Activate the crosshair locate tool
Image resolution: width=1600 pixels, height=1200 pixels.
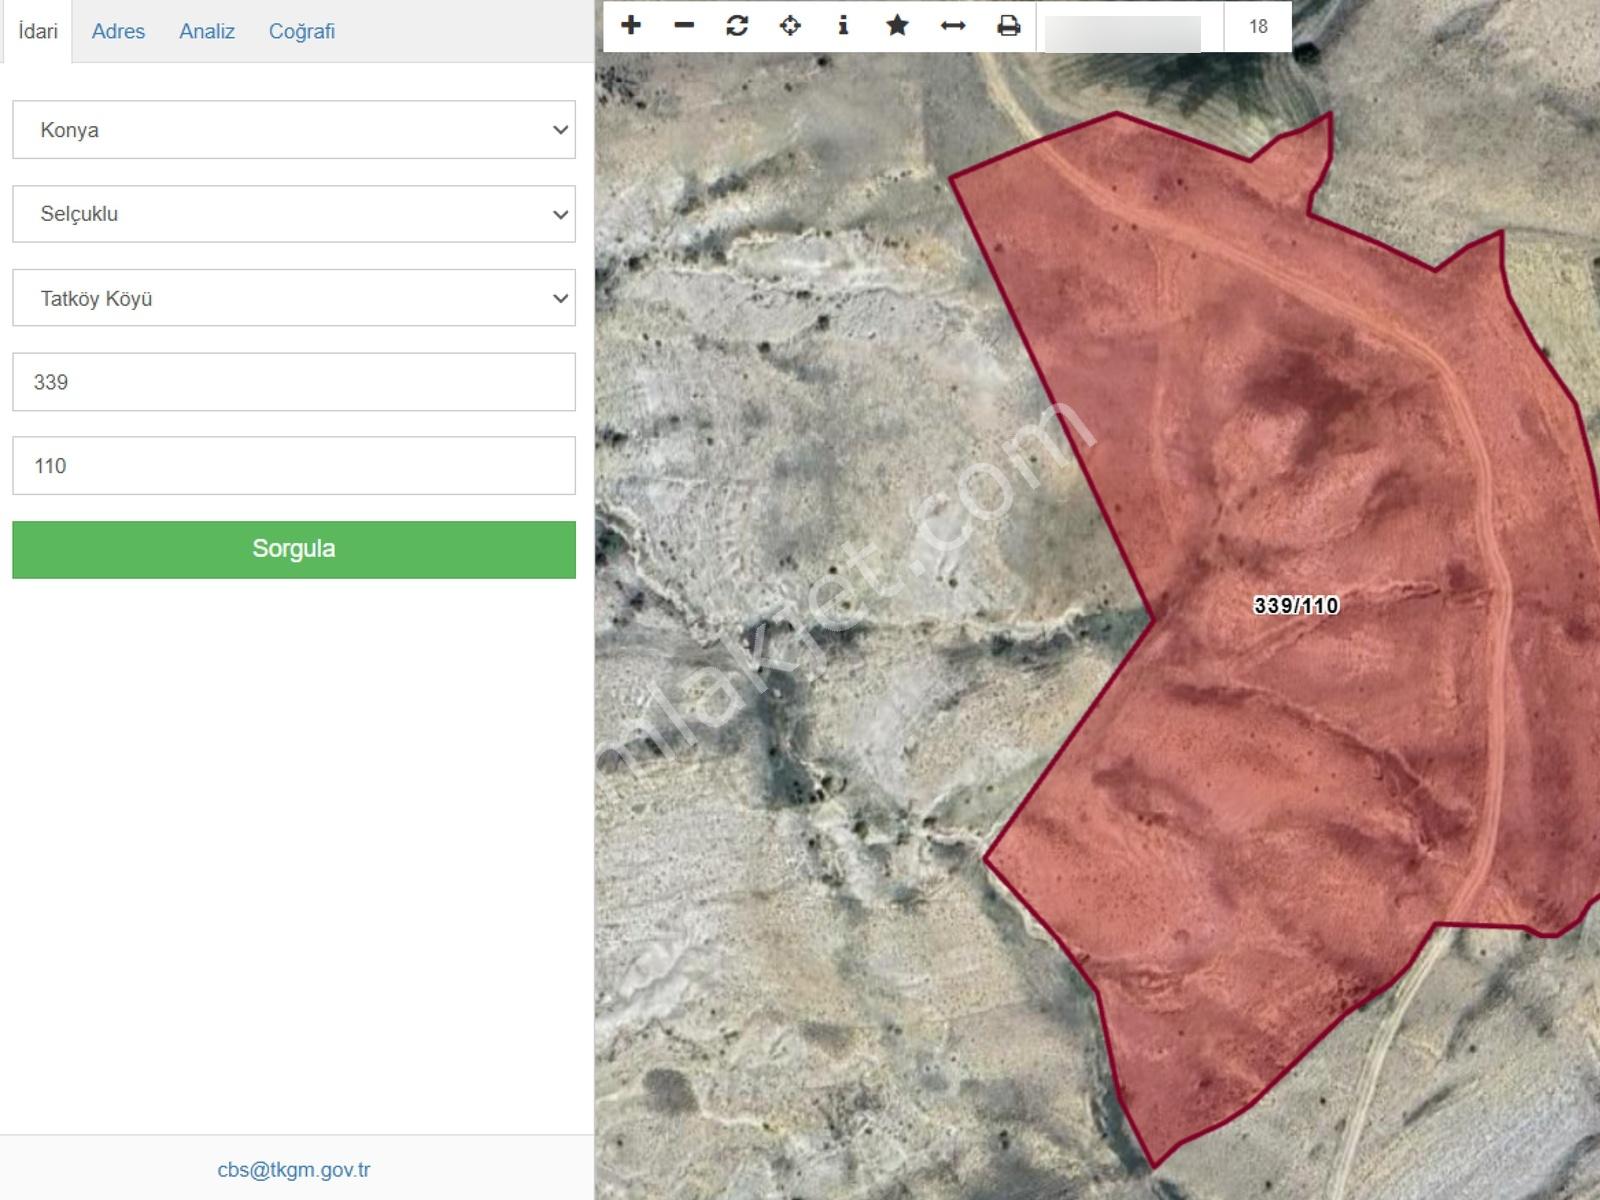(x=790, y=26)
